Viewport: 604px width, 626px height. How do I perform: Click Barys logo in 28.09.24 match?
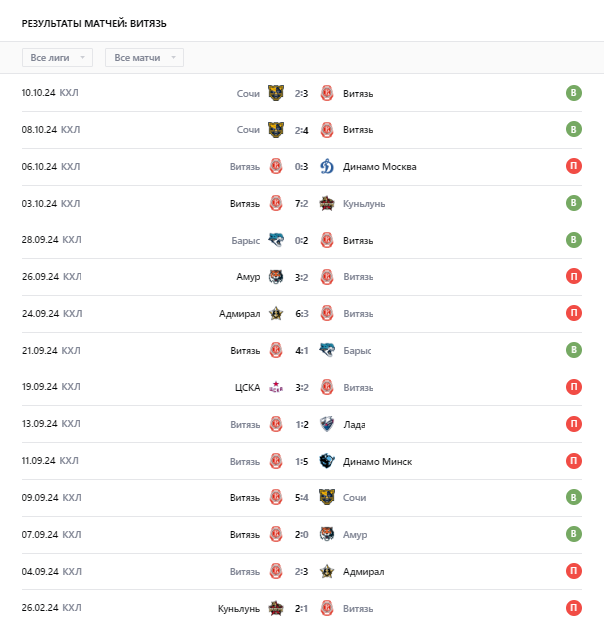click(x=276, y=240)
